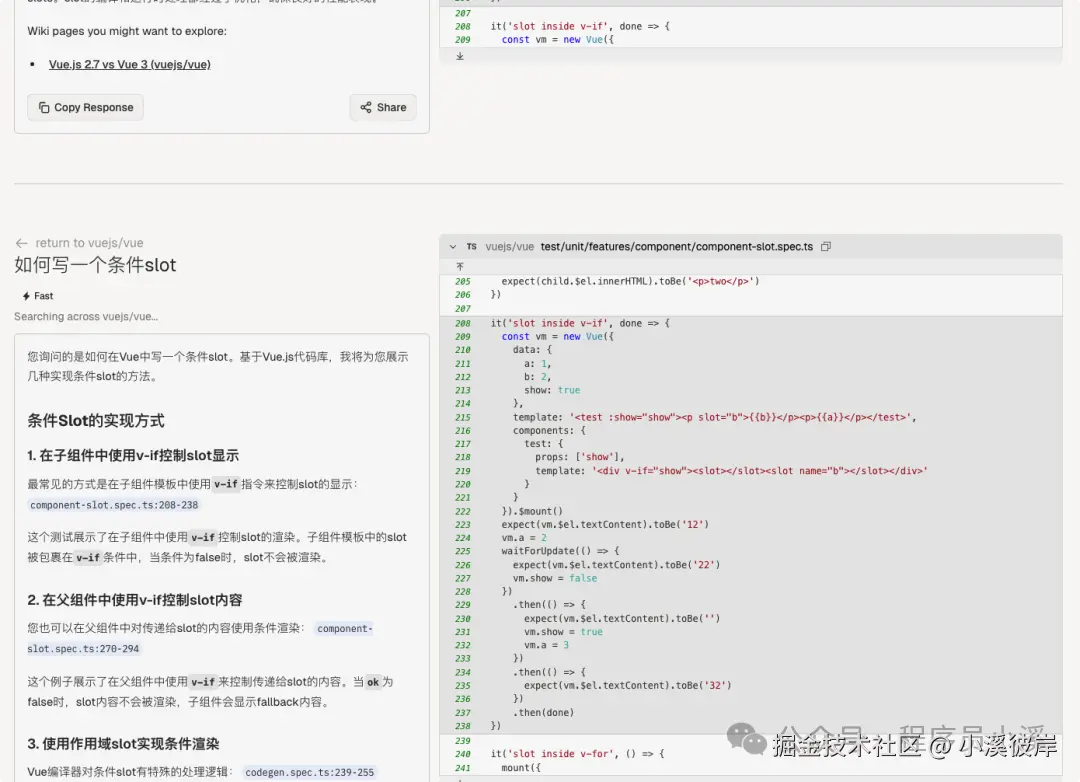This screenshot has width=1080, height=782.
Task: Click the Share button
Action: point(382,107)
